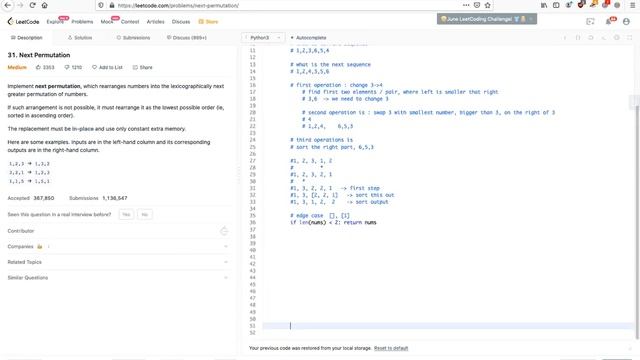The width and height of the screenshot is (640, 360).
Task: Open the tracking protection shield icon
Action: tap(101, 5)
